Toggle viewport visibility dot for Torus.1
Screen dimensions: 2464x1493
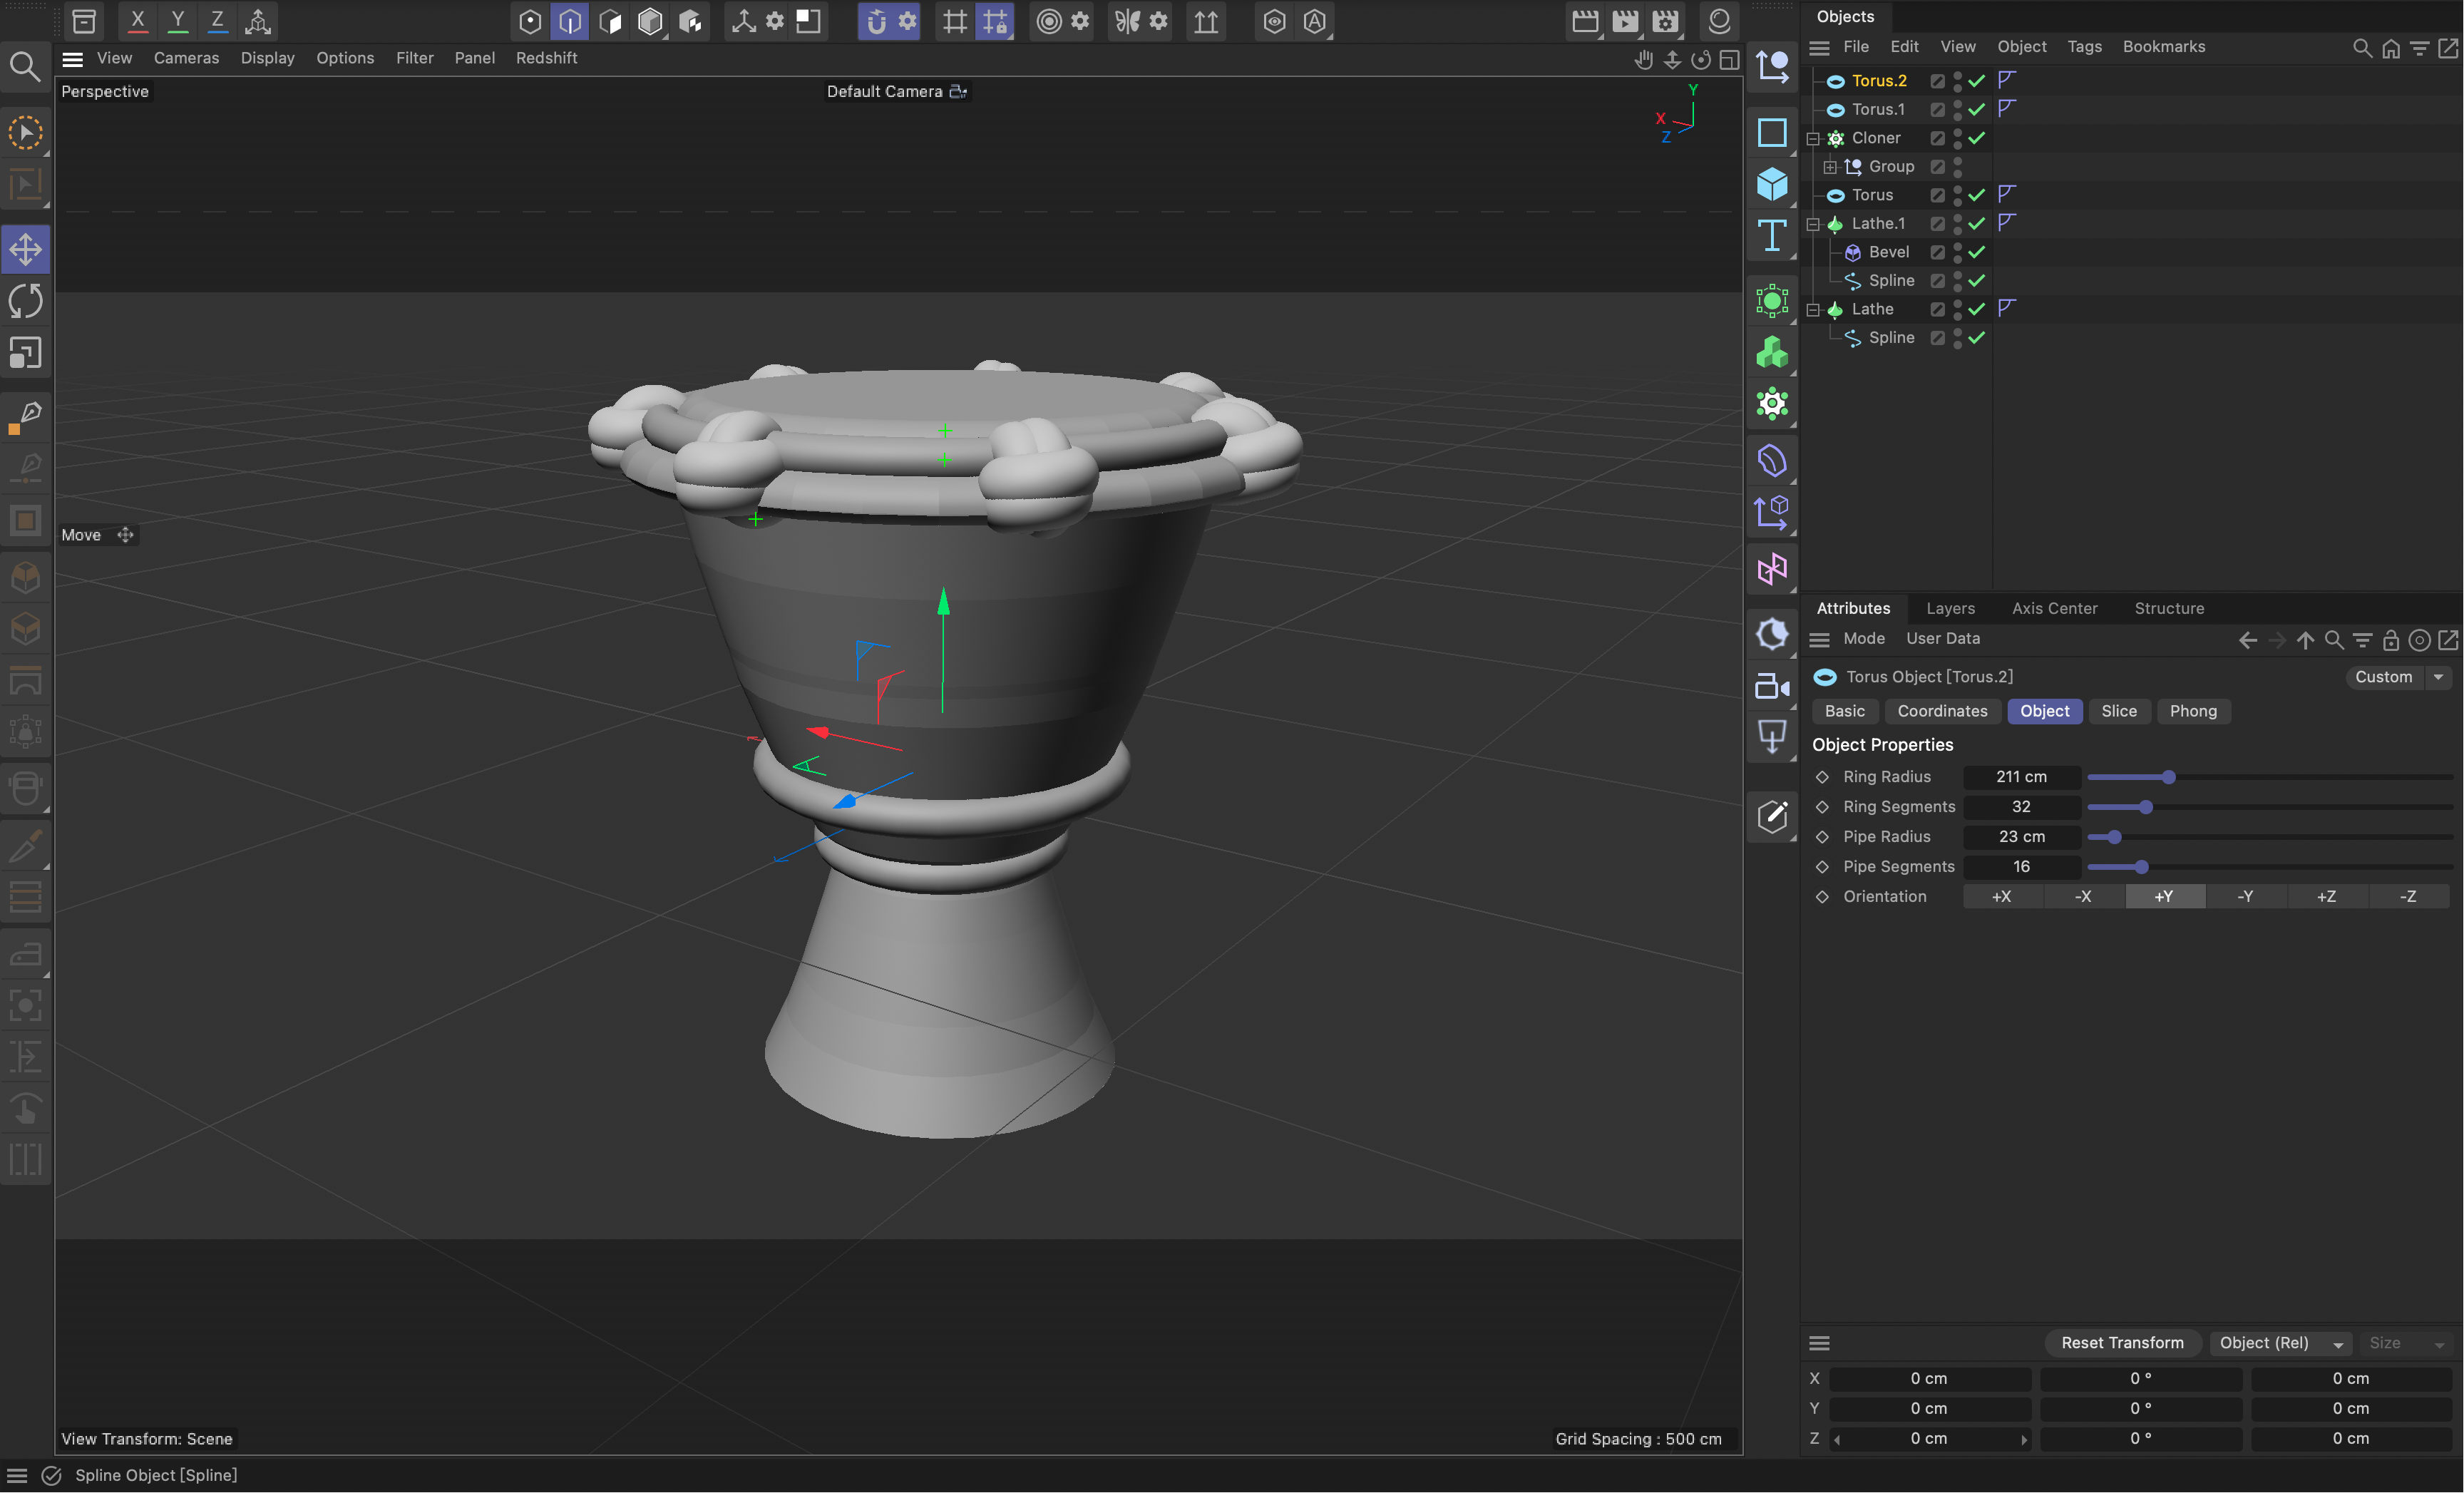tap(1958, 105)
